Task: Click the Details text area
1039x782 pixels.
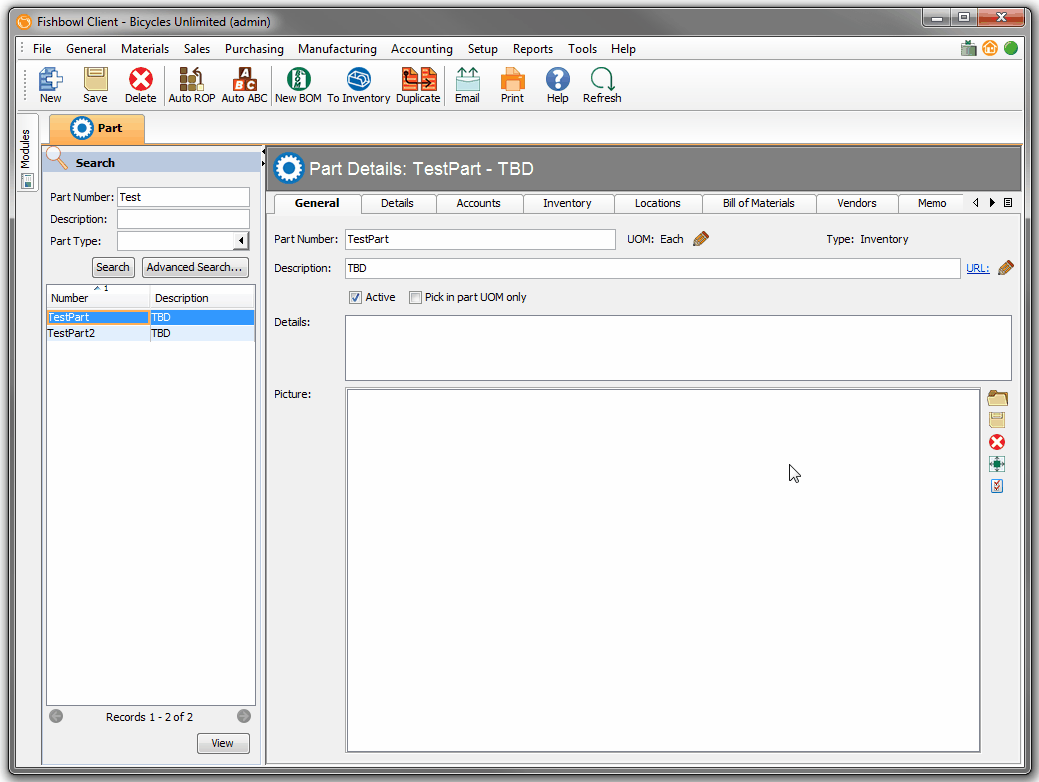Action: pos(678,348)
